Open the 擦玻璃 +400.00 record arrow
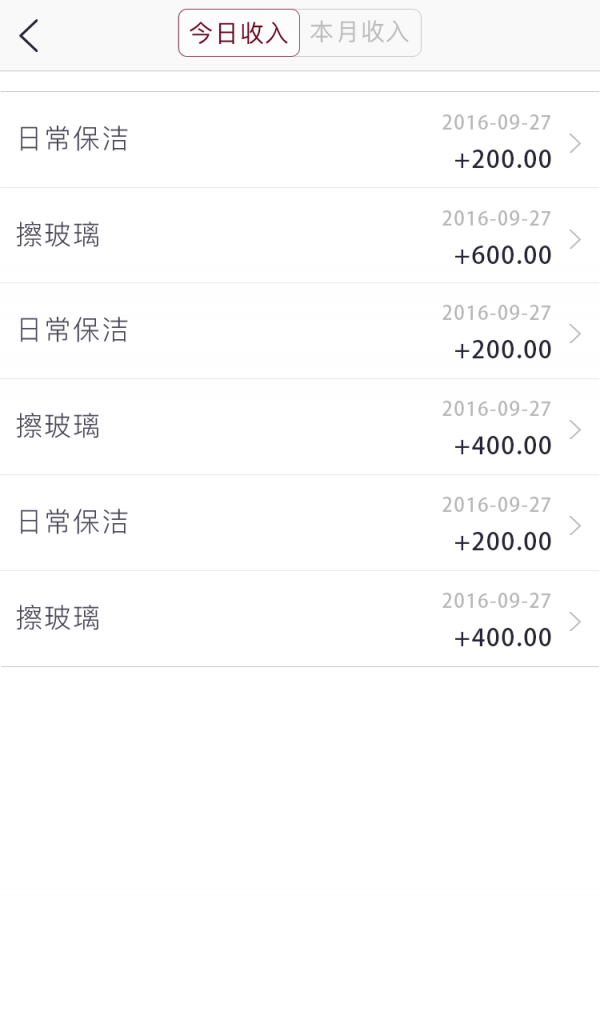This screenshot has width=600, height=1035. pyautogui.click(x=574, y=429)
